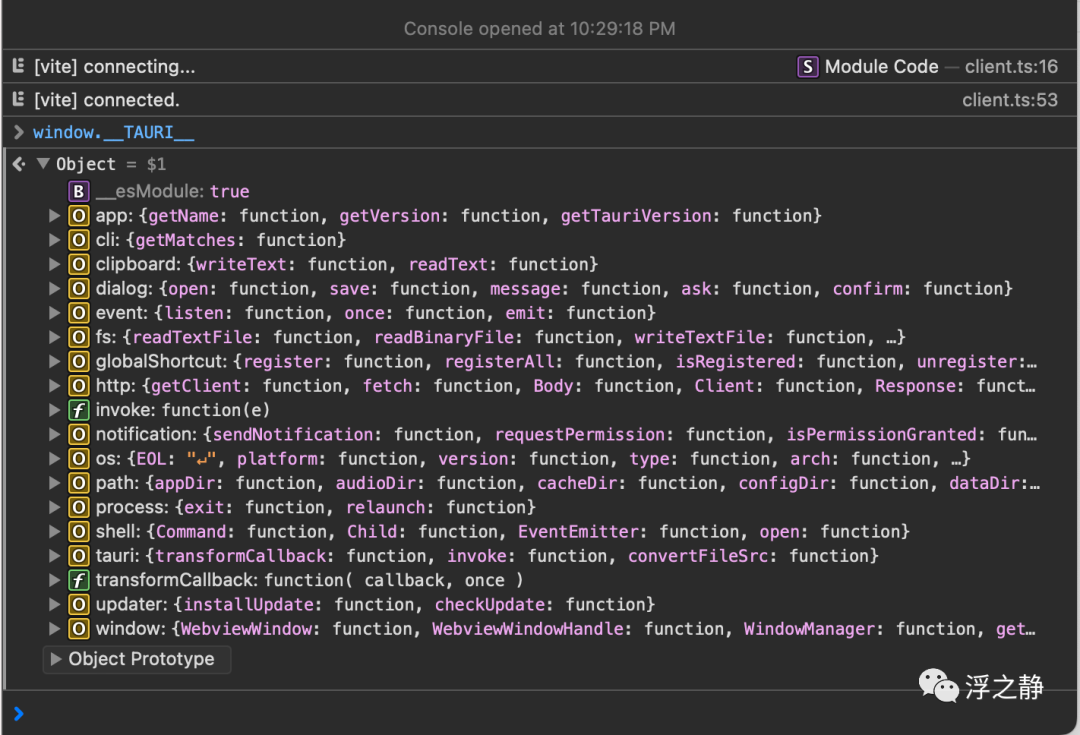
Task: Expand the dialog property arrow
Action: click(x=55, y=289)
